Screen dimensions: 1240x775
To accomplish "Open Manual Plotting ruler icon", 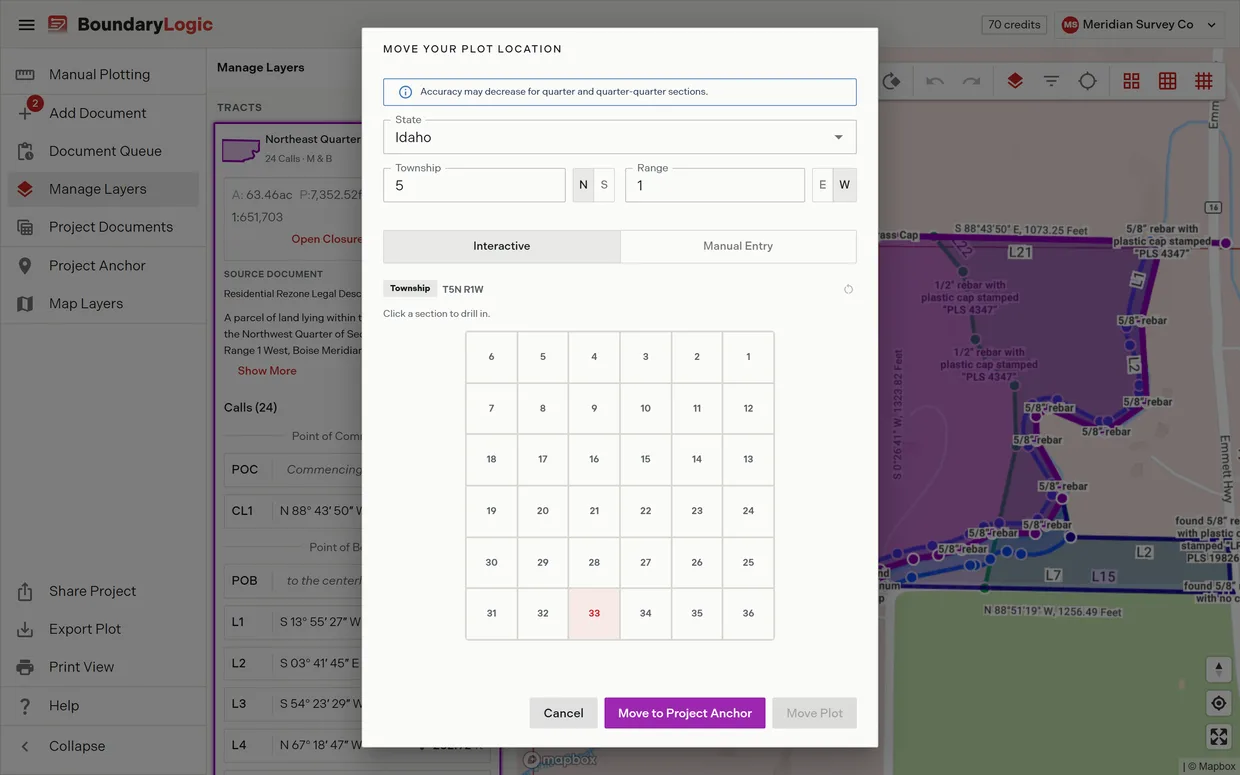I will coord(25,74).
